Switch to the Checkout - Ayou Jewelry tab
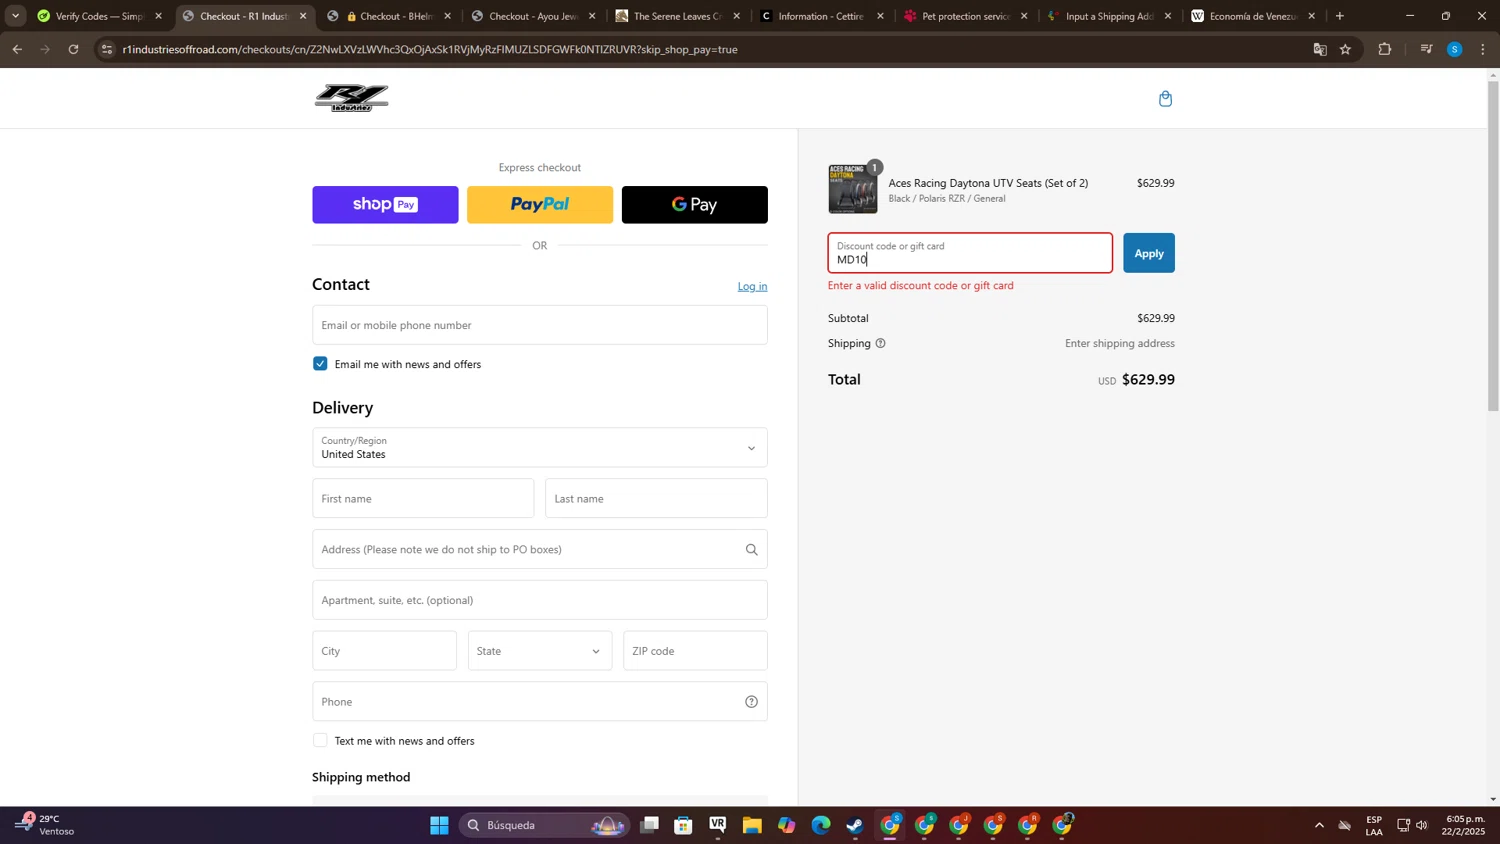 (534, 16)
